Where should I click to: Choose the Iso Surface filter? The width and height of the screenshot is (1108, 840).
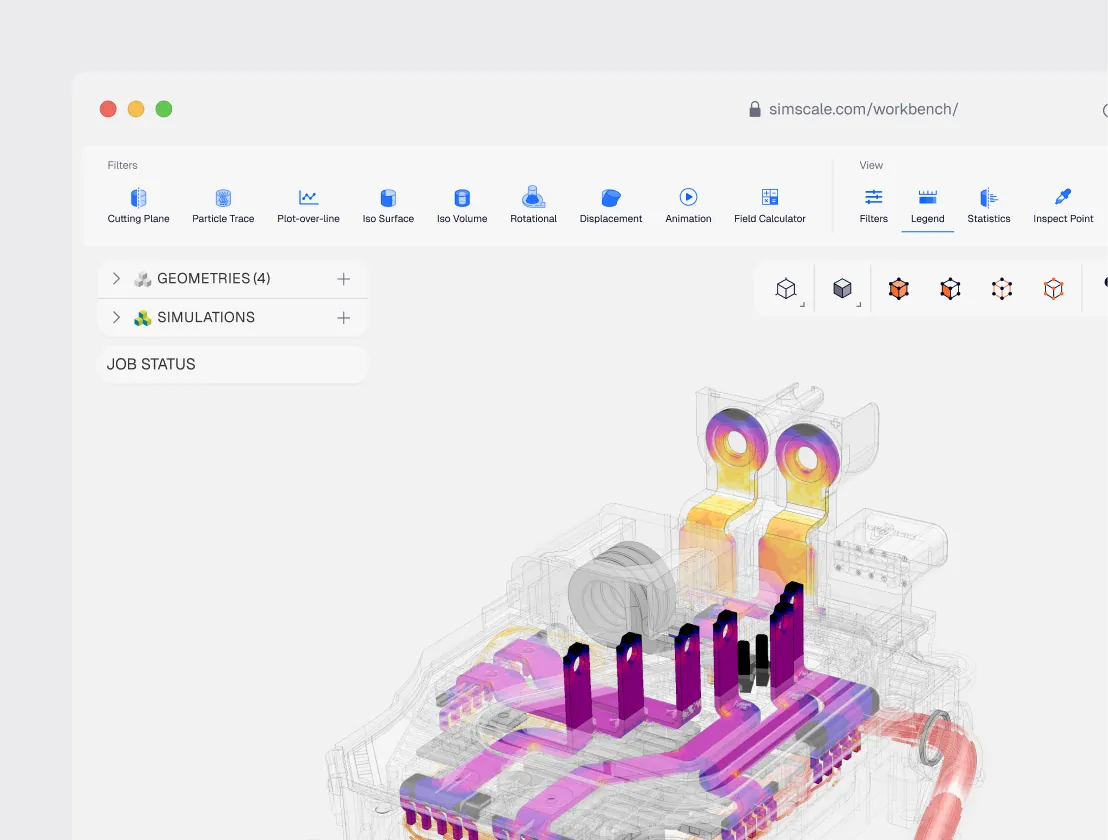[388, 206]
